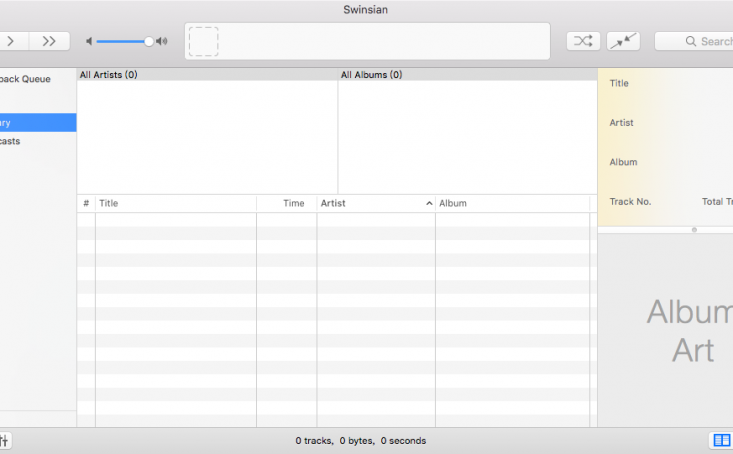Image resolution: width=733 pixels, height=454 pixels.
Task: Adjust the volume slider knob
Action: (x=149, y=42)
